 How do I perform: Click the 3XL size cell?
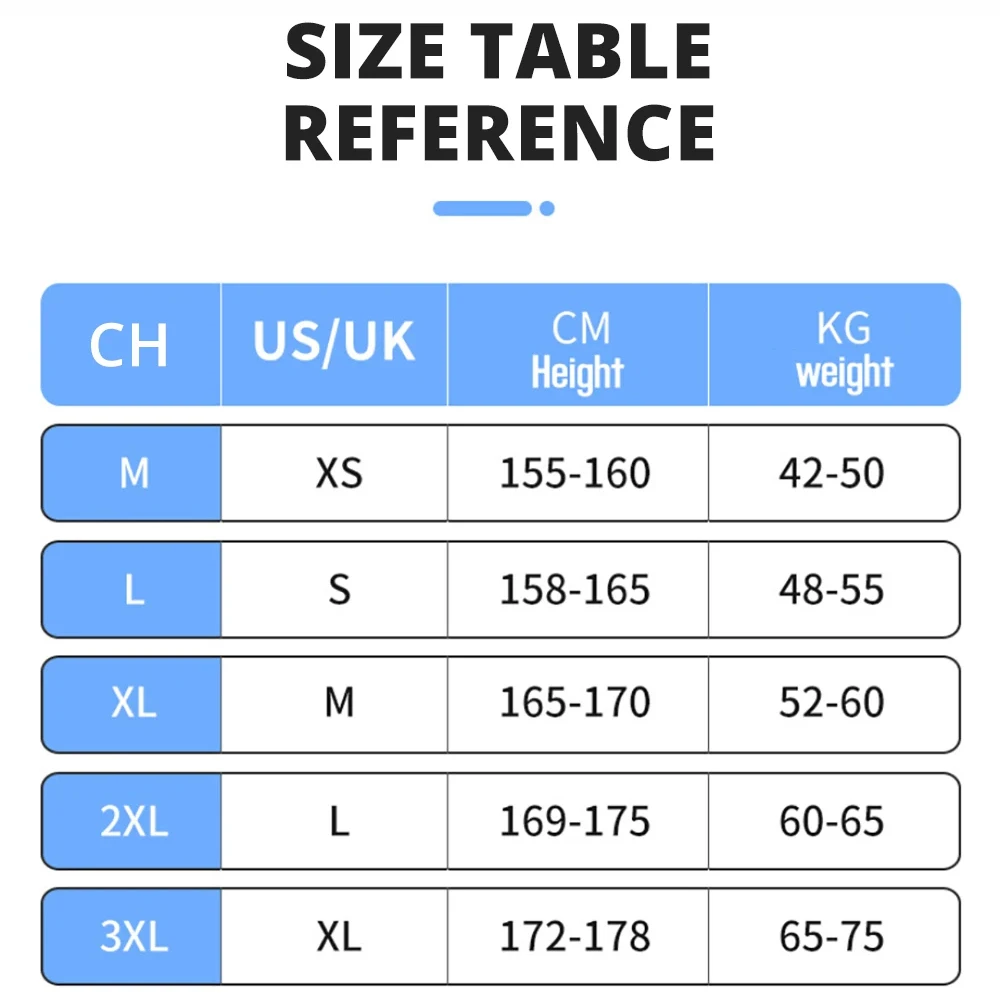coord(133,937)
